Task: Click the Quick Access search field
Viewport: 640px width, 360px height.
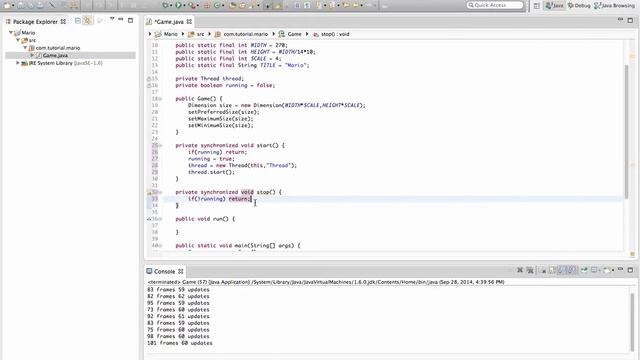Action: (x=495, y=5)
